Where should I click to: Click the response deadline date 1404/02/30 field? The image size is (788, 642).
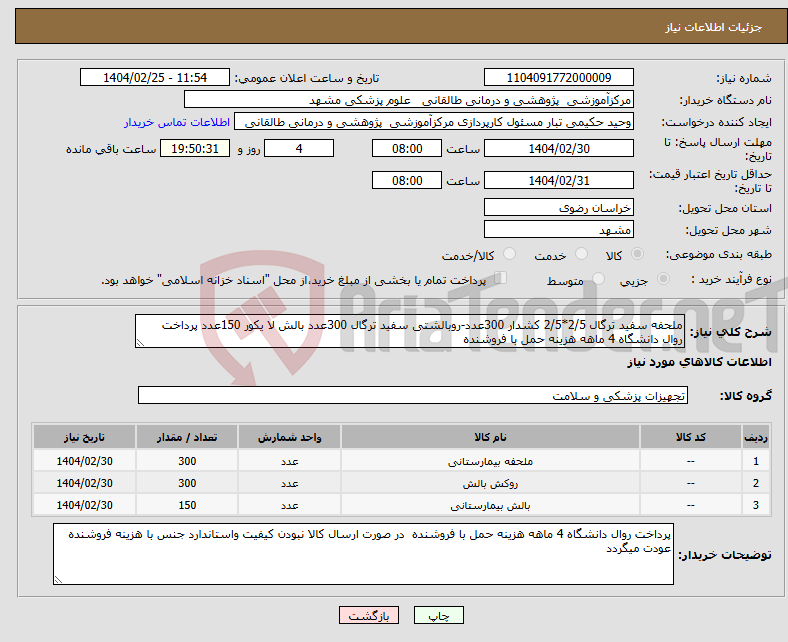[558, 148]
